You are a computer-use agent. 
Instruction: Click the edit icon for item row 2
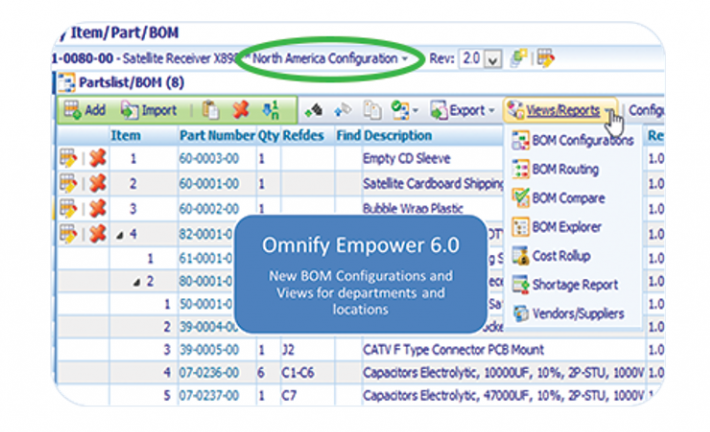[68, 183]
